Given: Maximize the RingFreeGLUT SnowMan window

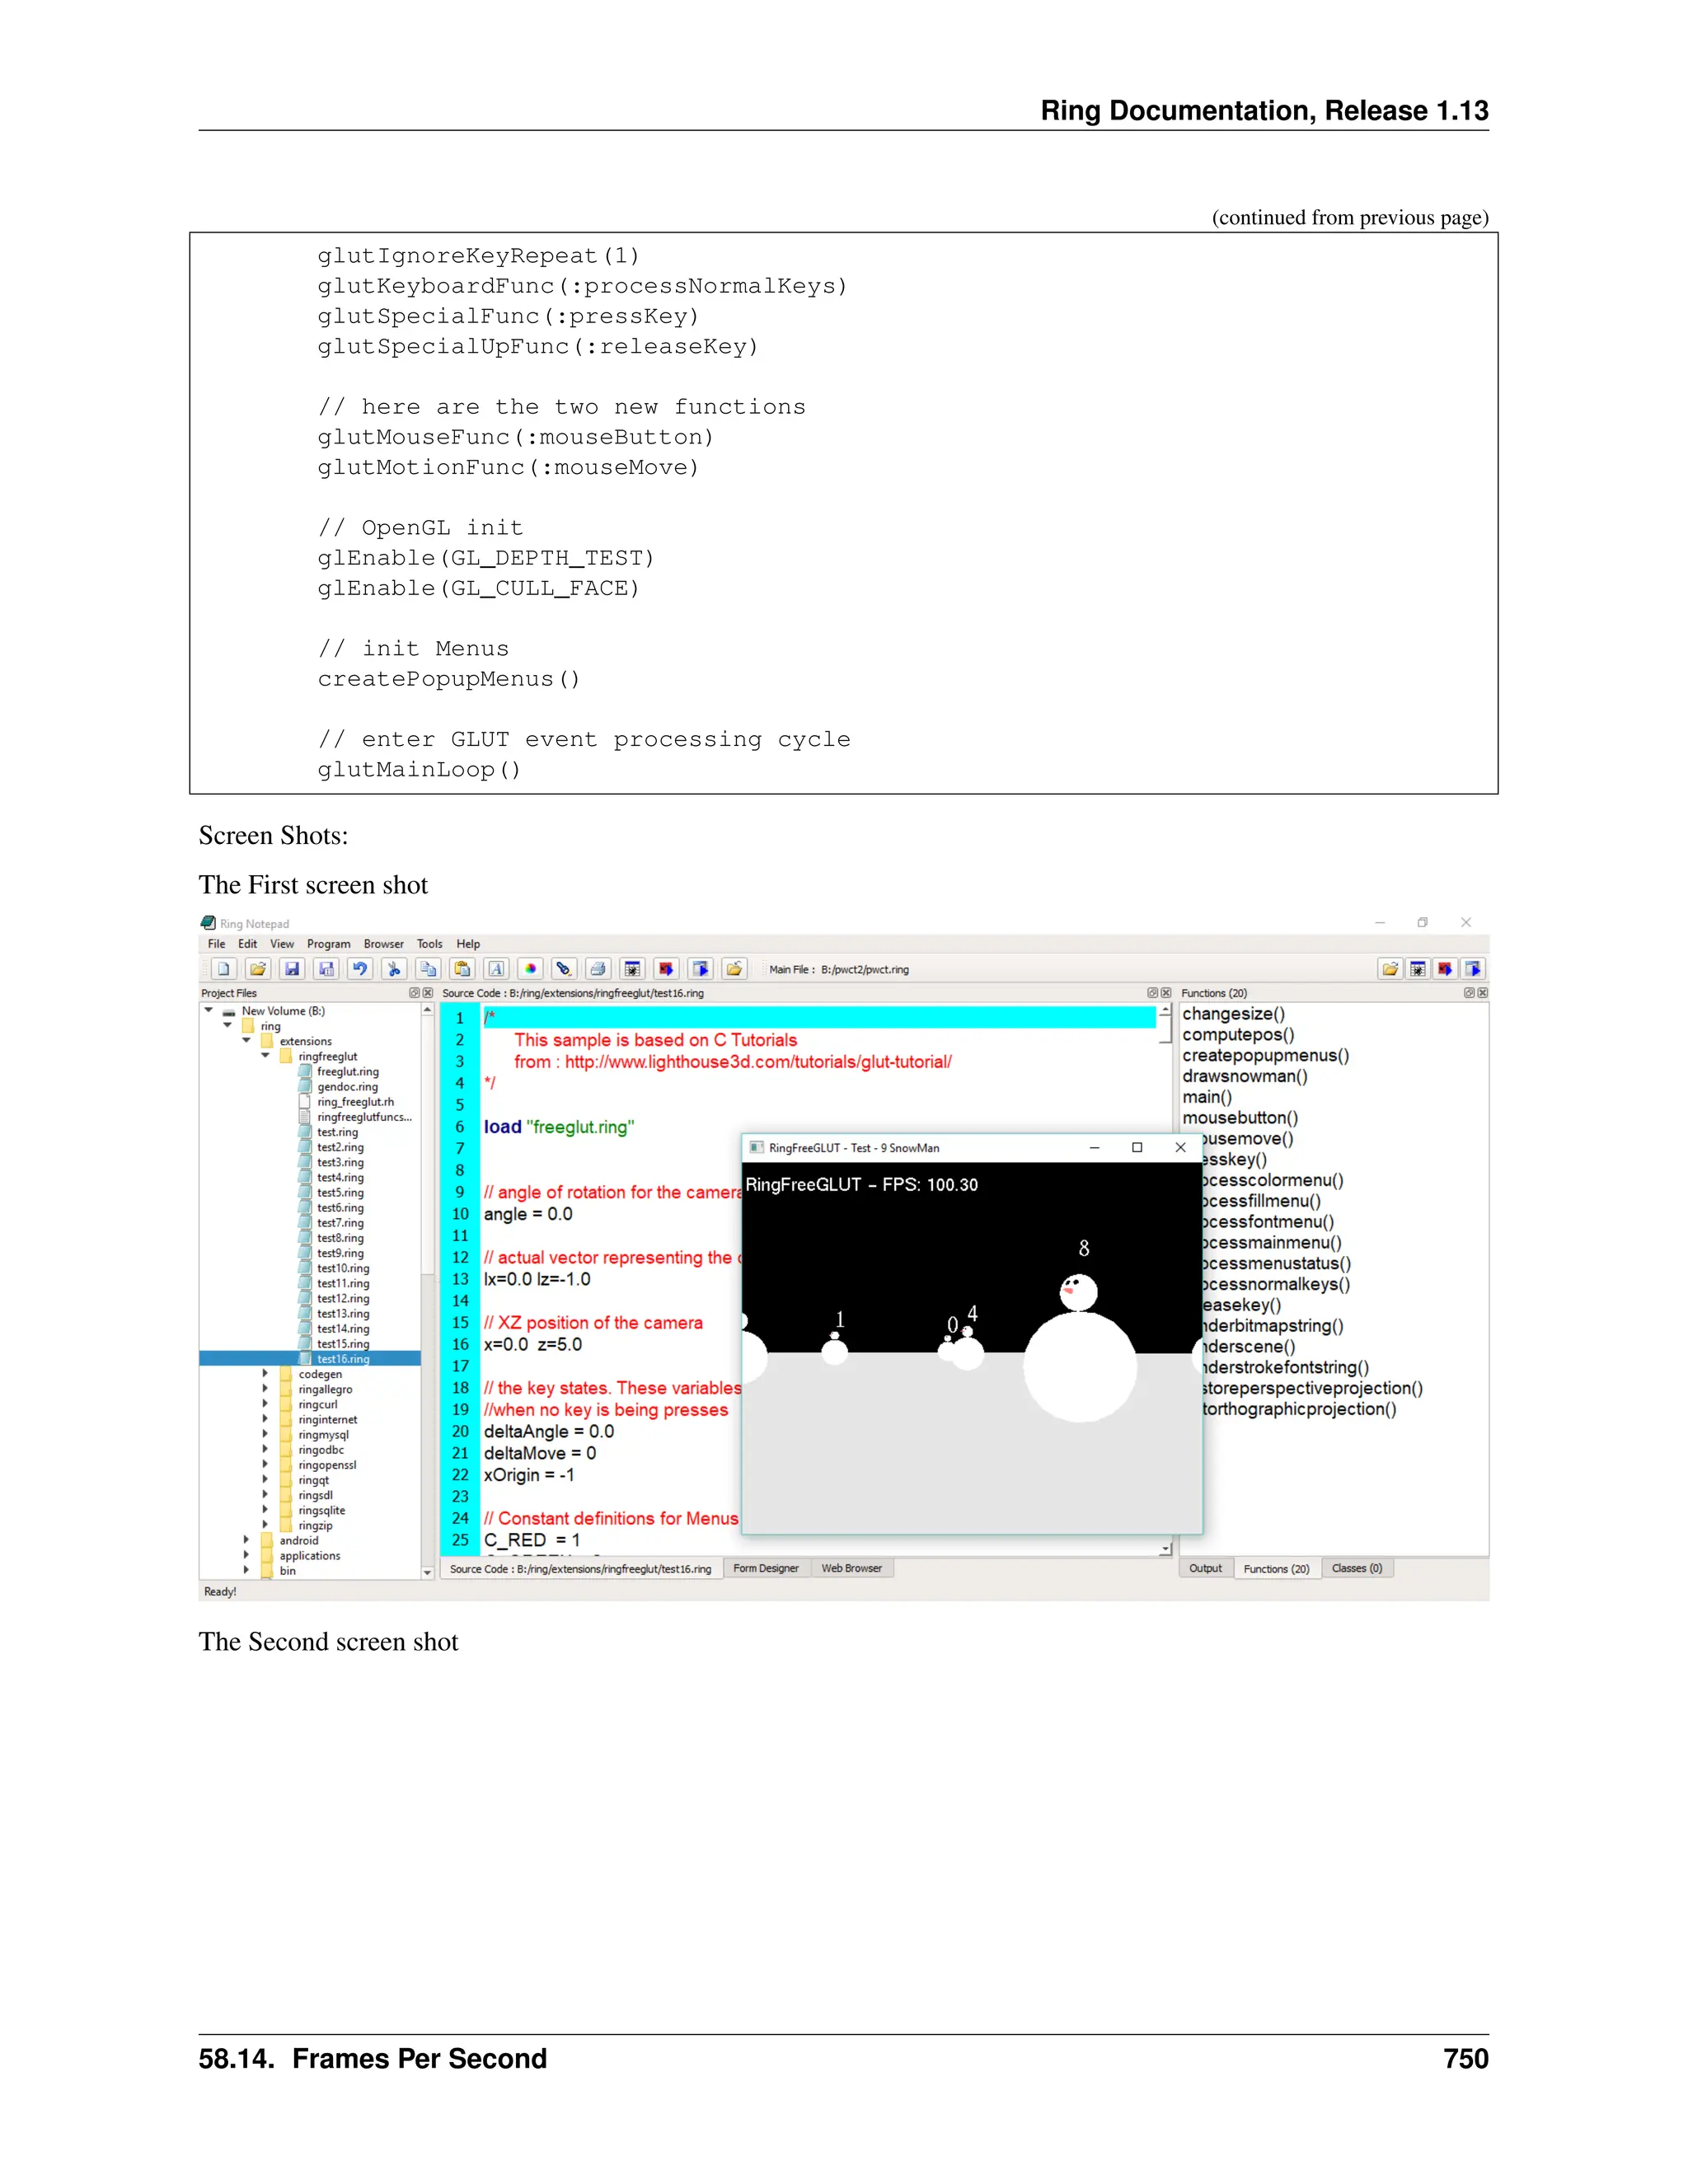Looking at the screenshot, I should pyautogui.click(x=1137, y=1147).
